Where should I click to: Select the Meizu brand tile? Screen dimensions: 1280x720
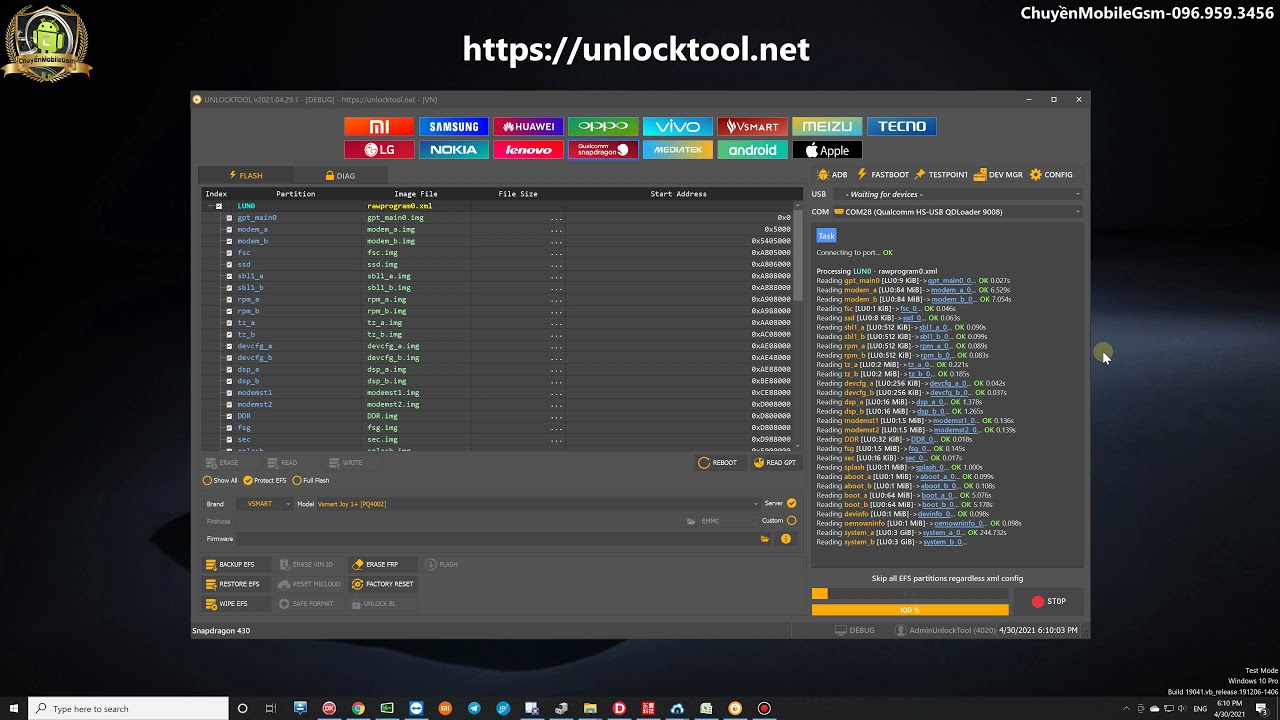click(x=827, y=126)
